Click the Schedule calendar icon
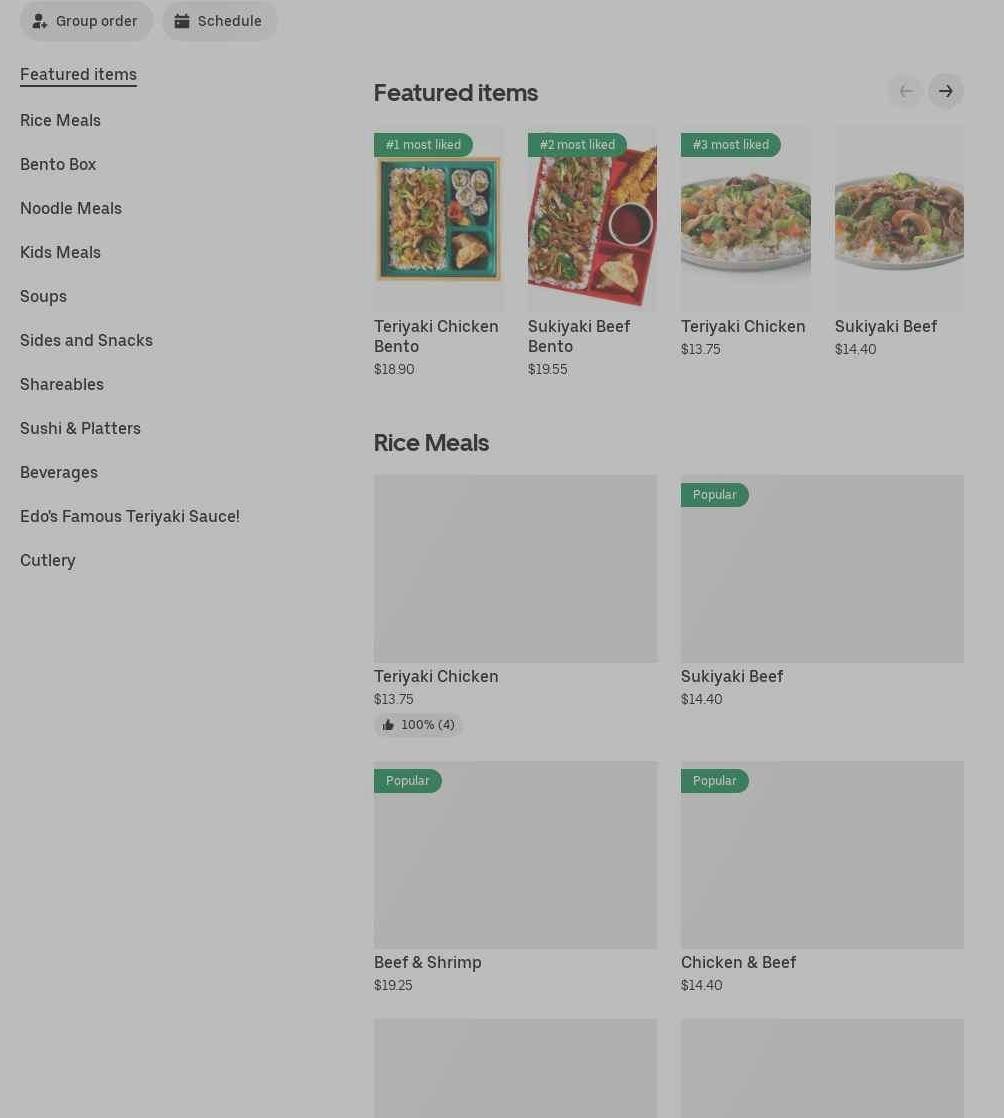The width and height of the screenshot is (1004, 1118). click(182, 21)
